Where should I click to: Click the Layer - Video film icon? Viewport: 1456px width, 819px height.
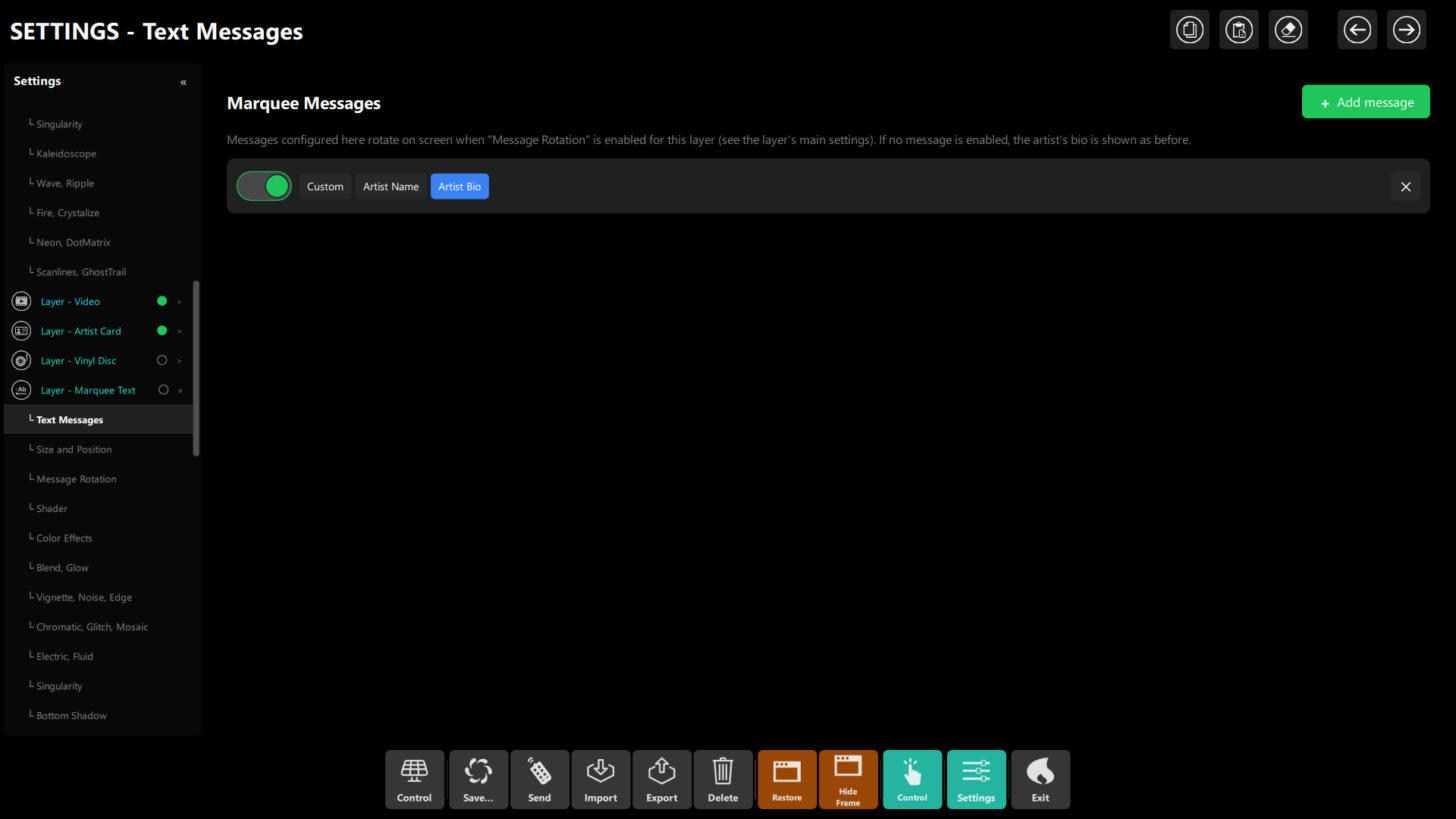click(21, 301)
